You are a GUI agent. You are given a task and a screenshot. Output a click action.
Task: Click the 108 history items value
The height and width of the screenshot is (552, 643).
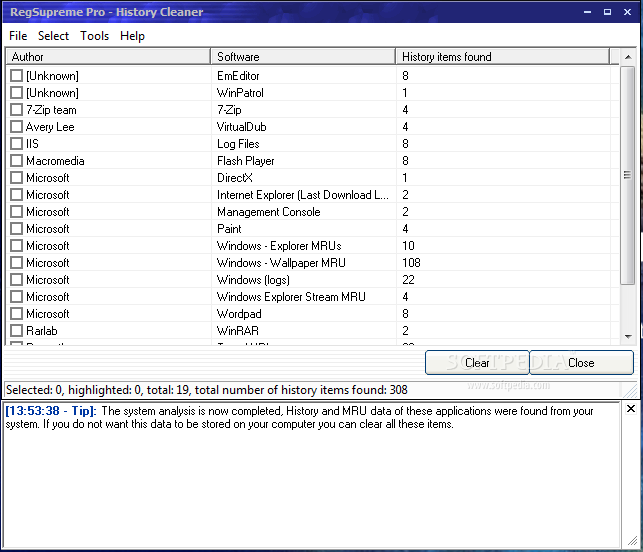[x=411, y=263]
